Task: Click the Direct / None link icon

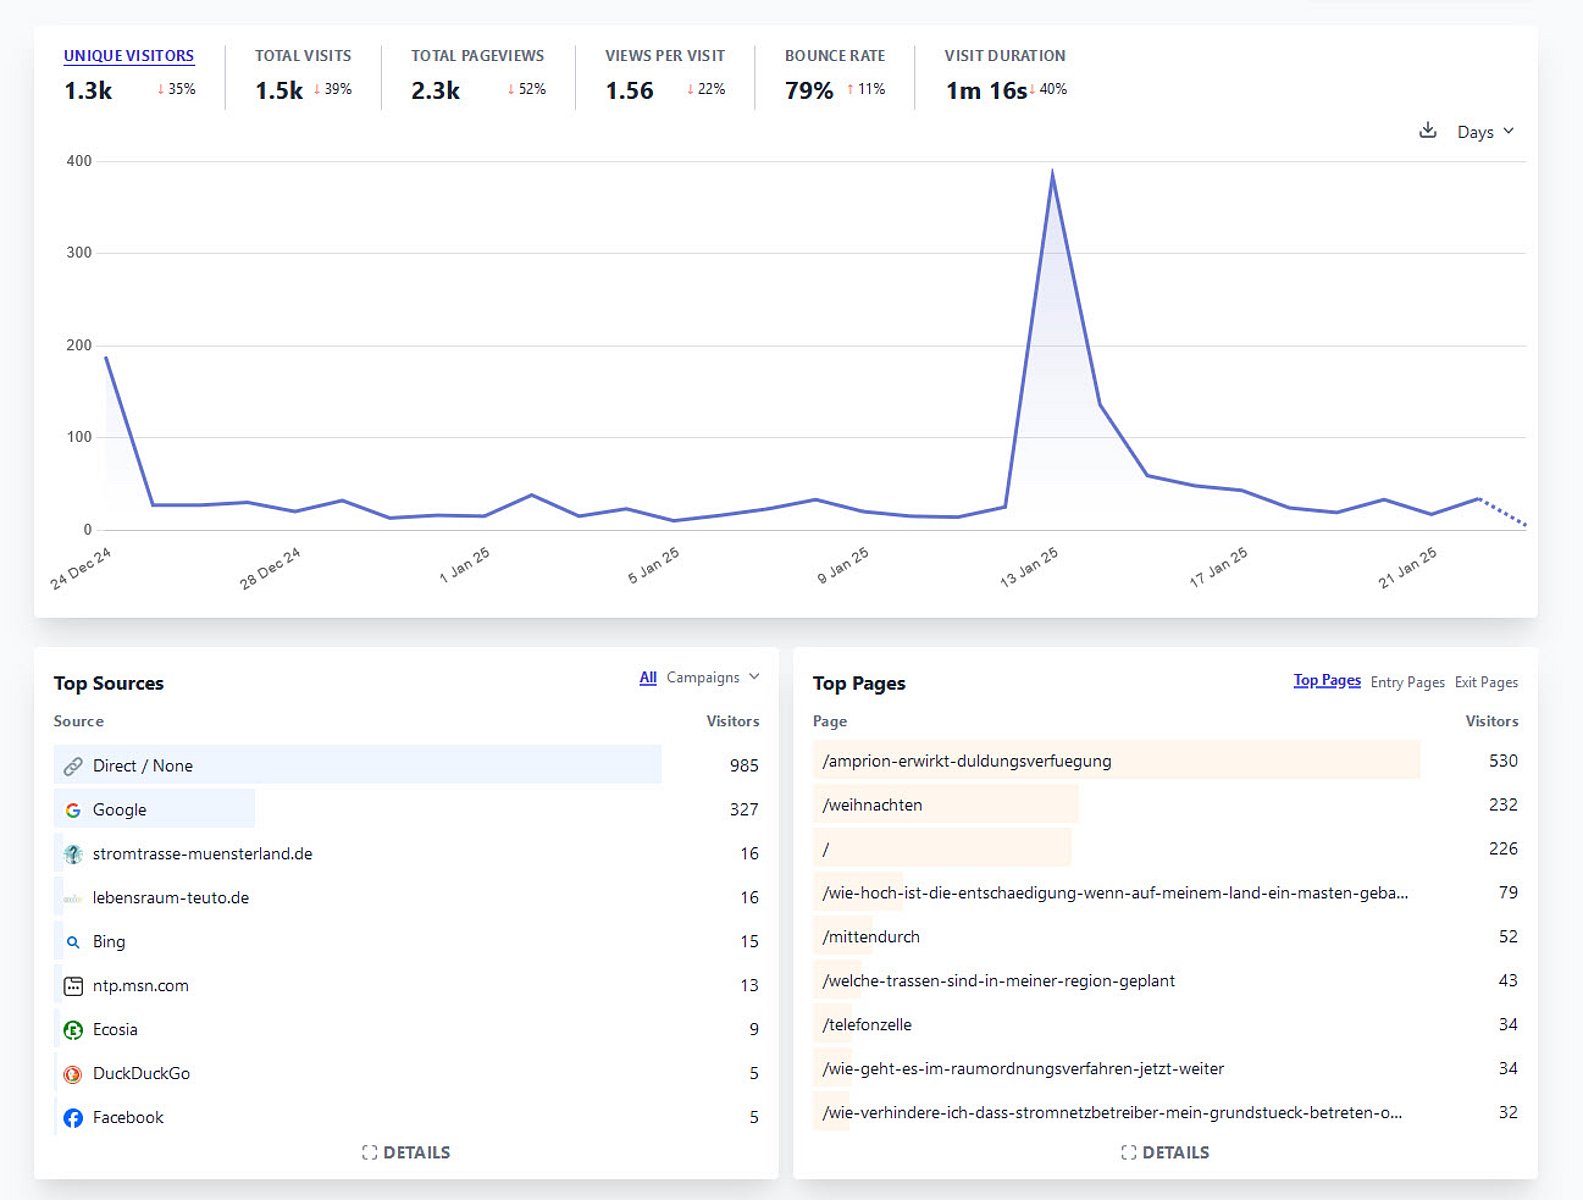Action: [73, 766]
